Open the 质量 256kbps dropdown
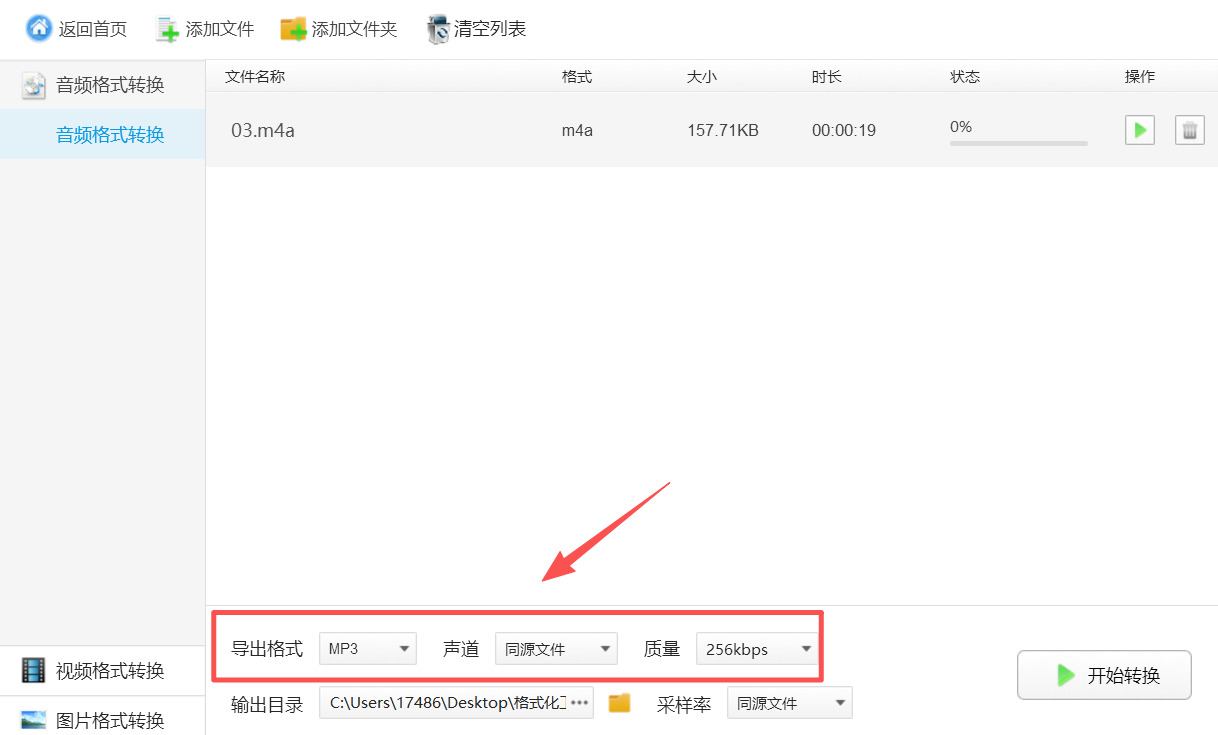Viewport: 1218px width, 735px height. (757, 649)
